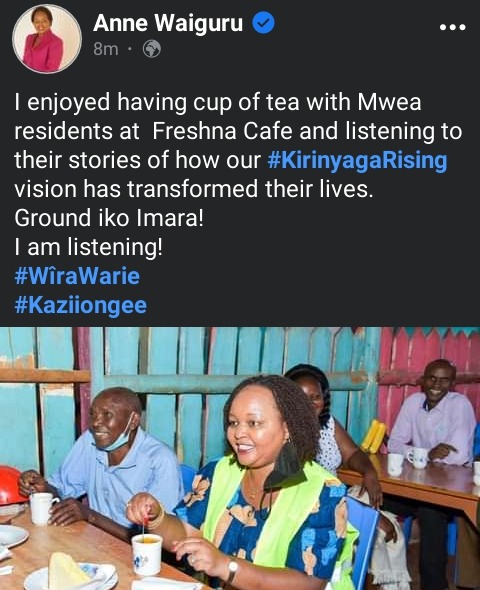Open Anne Waiguru's round profile picture
The height and width of the screenshot is (590, 480).
pyautogui.click(x=47, y=38)
